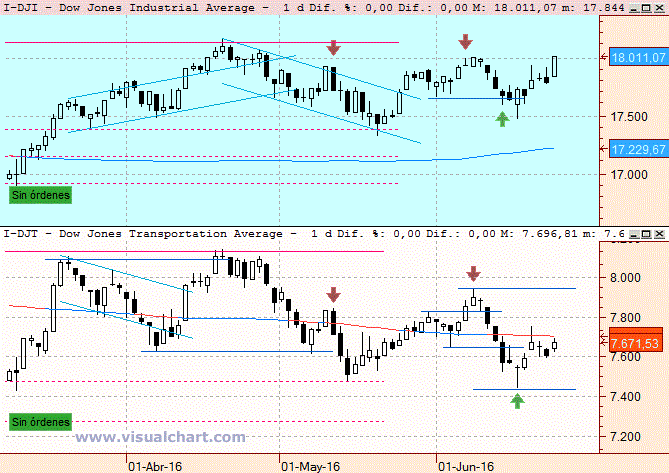Viewport: 669px width, 473px height.
Task: Select the green buy arrow on Industrial chart
Action: pos(503,119)
